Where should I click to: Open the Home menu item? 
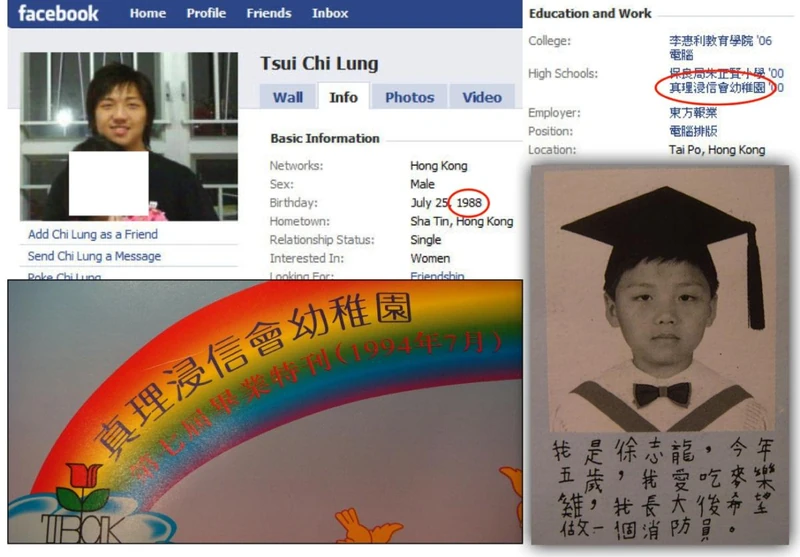[147, 13]
